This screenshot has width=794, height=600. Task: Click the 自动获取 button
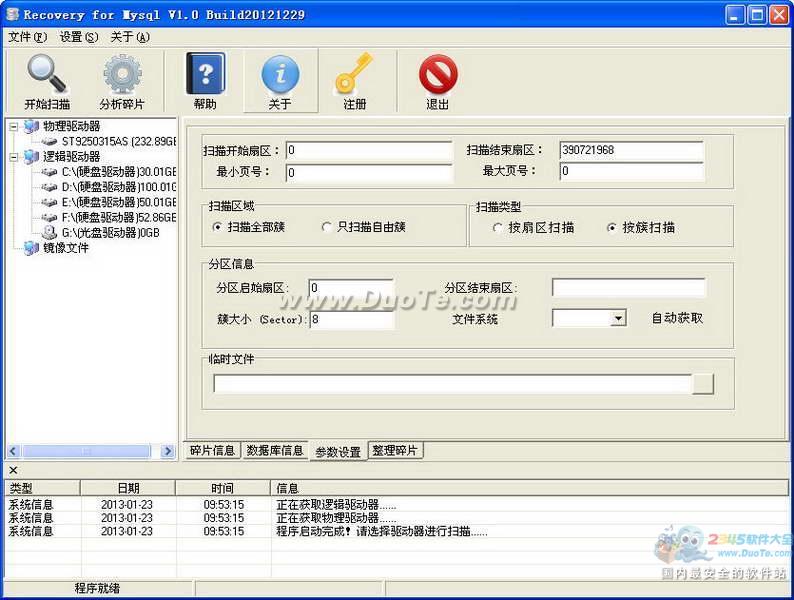(677, 318)
